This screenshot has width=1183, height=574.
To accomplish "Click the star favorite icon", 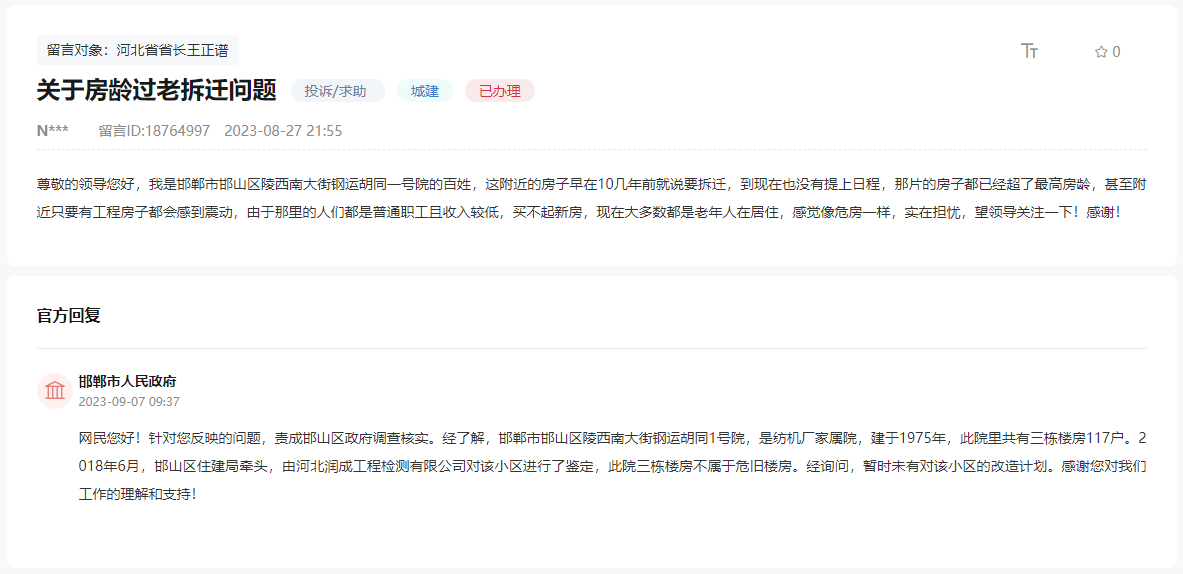I will pyautogui.click(x=1101, y=52).
